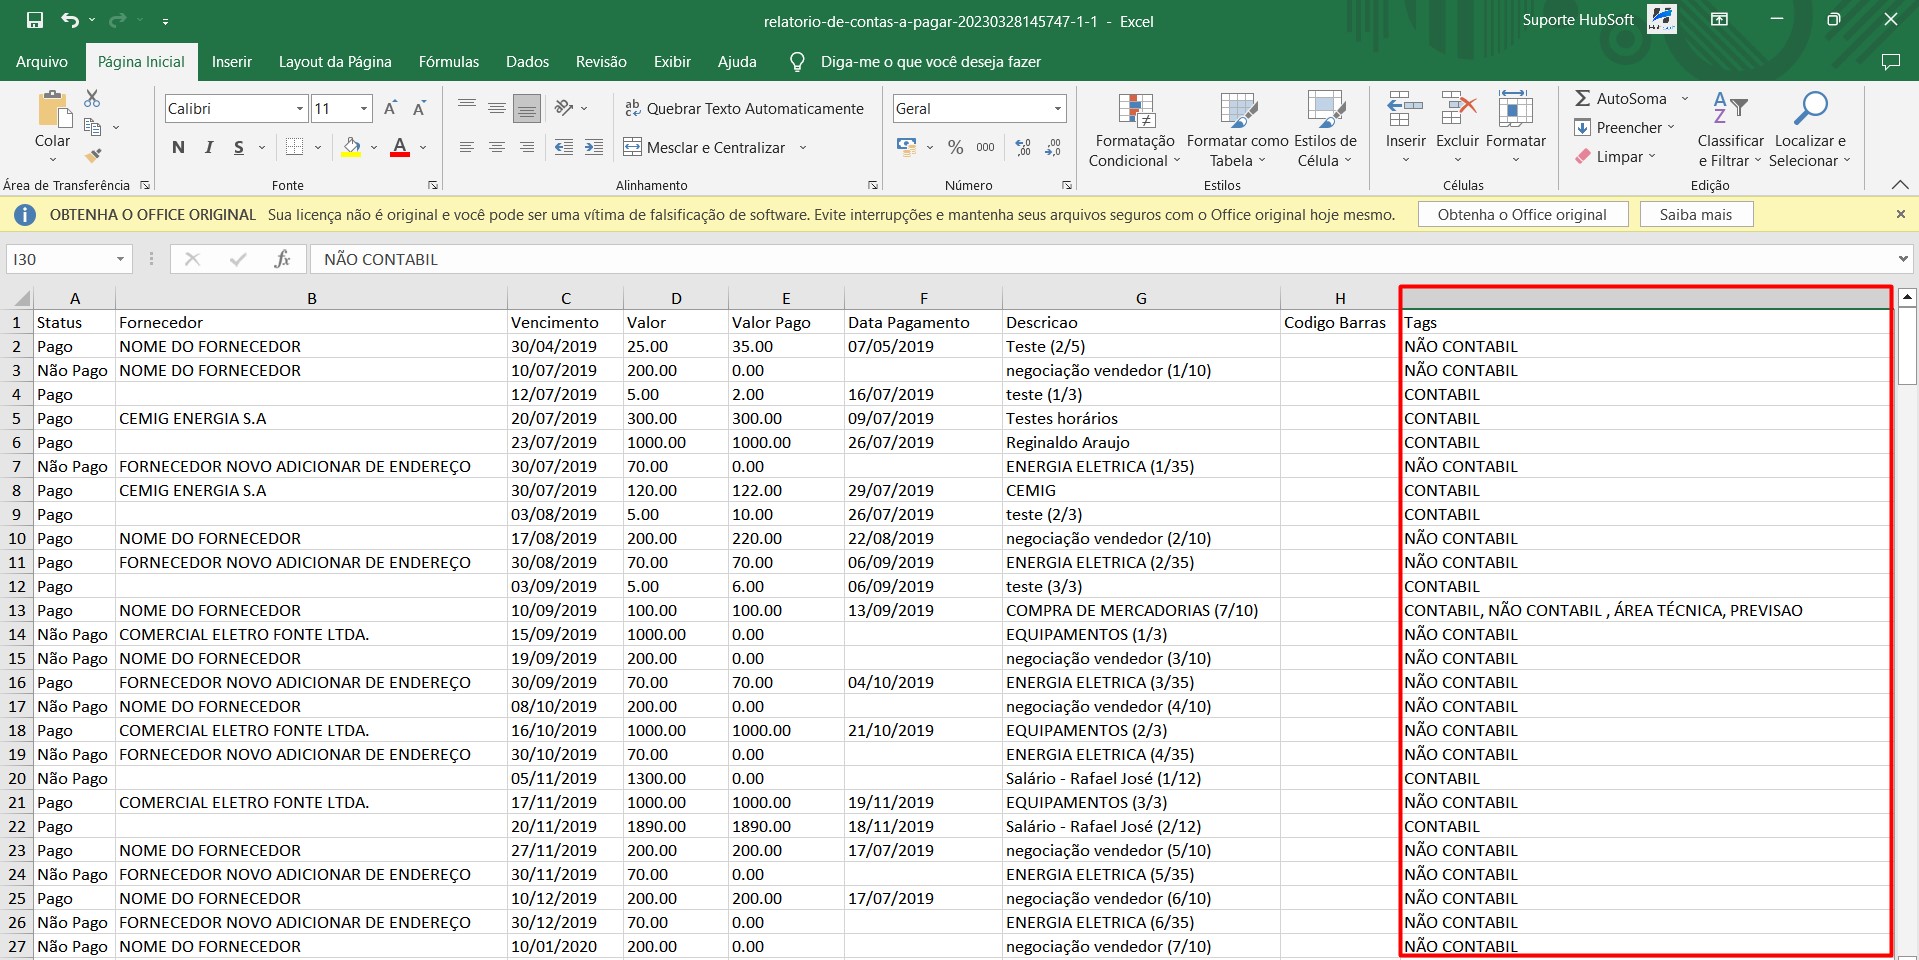Viewport: 1919px width, 960px height.
Task: Toggle underline S formatting
Action: [x=238, y=147]
